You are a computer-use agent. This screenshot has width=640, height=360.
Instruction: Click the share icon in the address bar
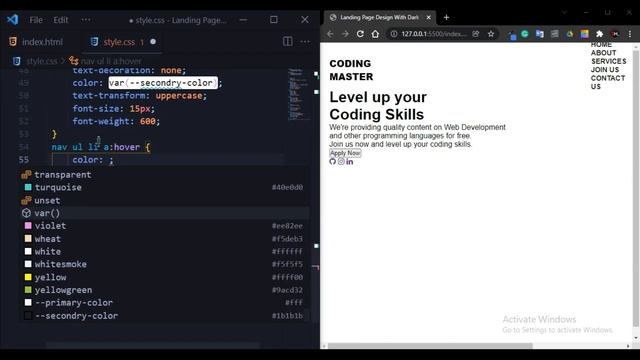476,34
